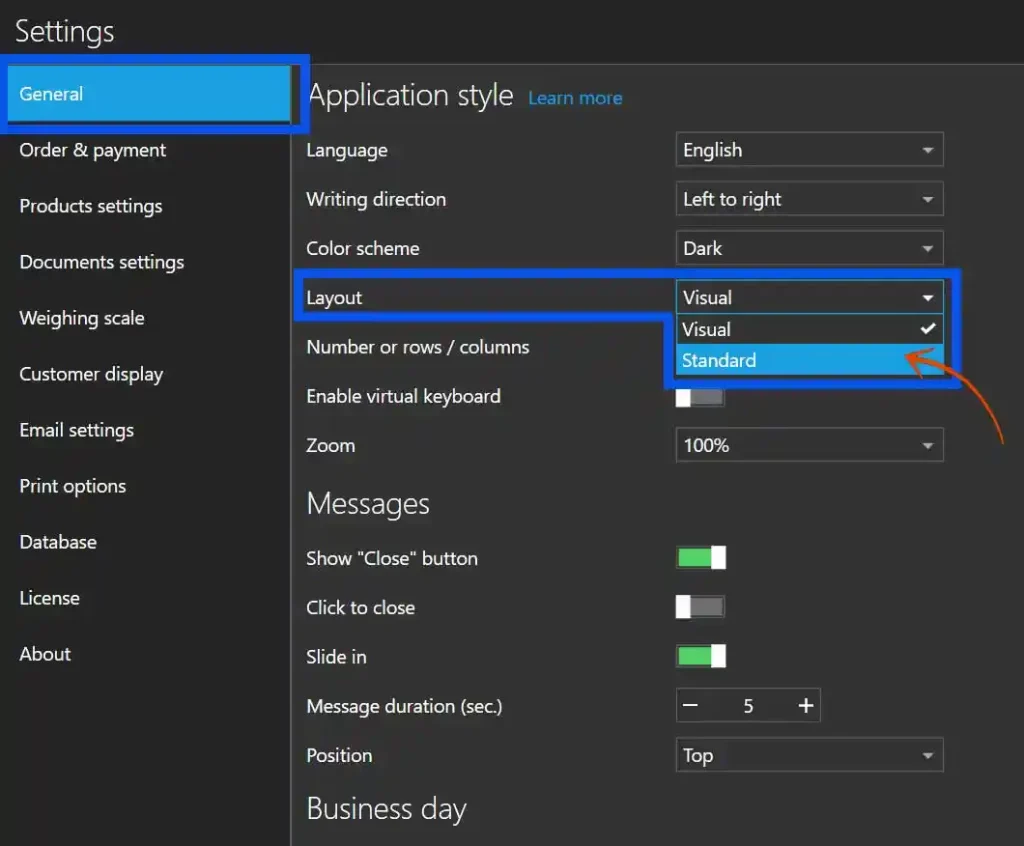Open the Database section
The height and width of the screenshot is (846, 1024).
[x=57, y=542]
